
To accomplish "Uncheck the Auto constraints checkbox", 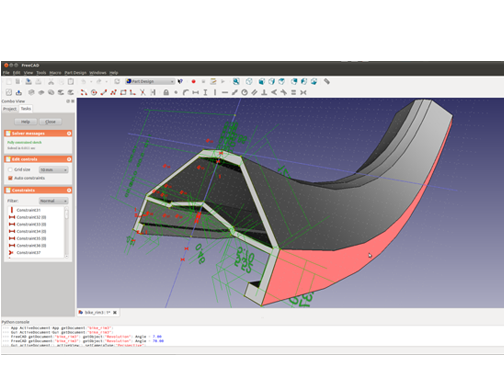I will pos(10,178).
